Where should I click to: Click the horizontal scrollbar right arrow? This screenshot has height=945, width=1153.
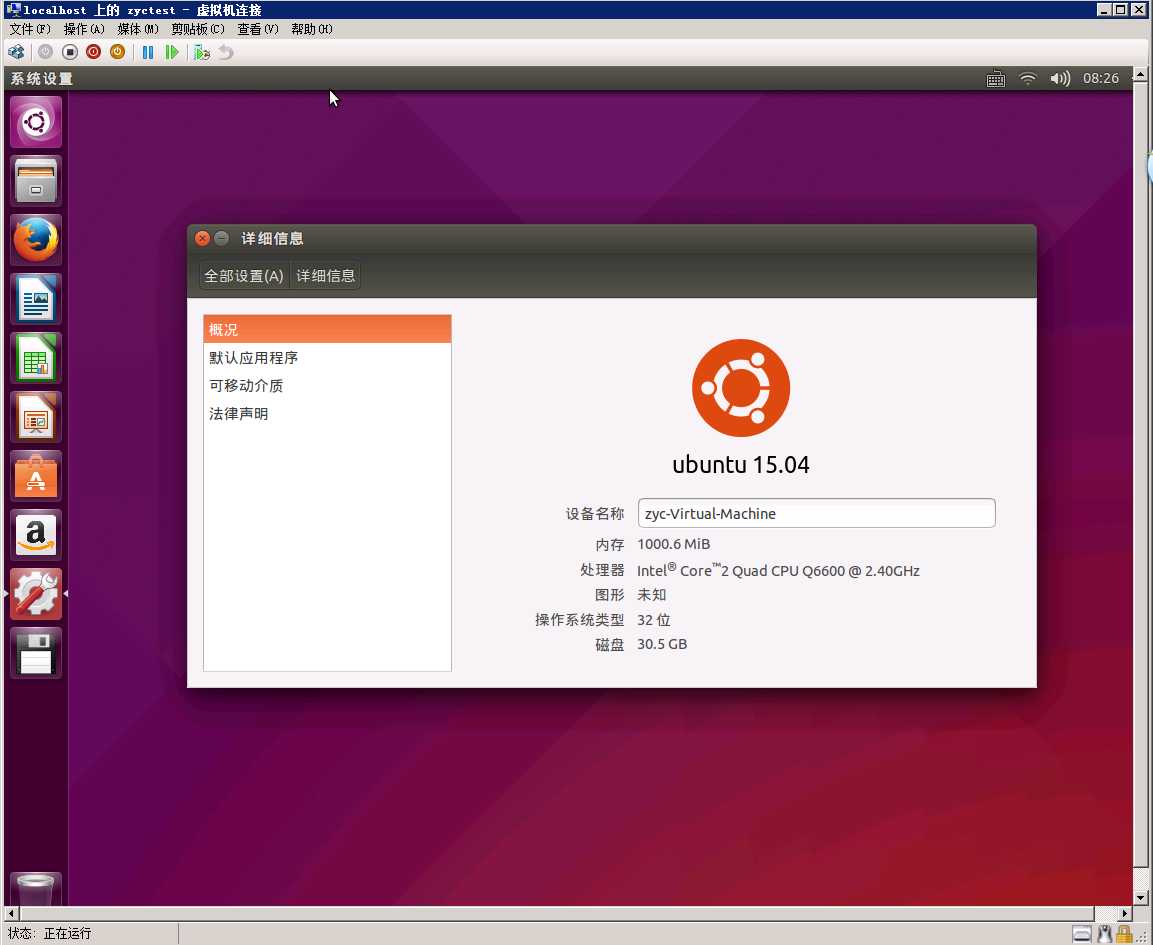pos(1124,913)
